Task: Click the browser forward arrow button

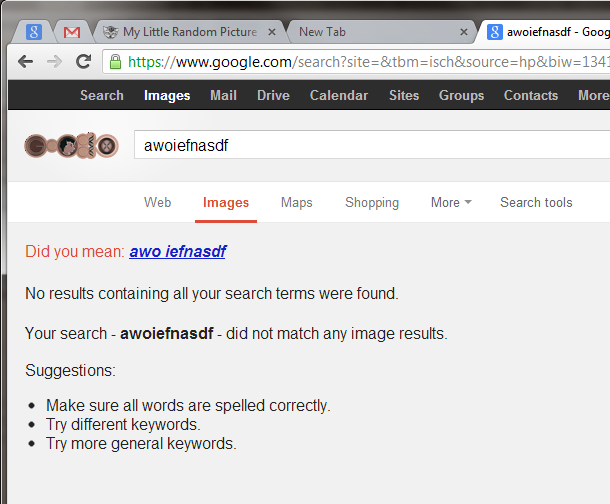Action: point(55,62)
